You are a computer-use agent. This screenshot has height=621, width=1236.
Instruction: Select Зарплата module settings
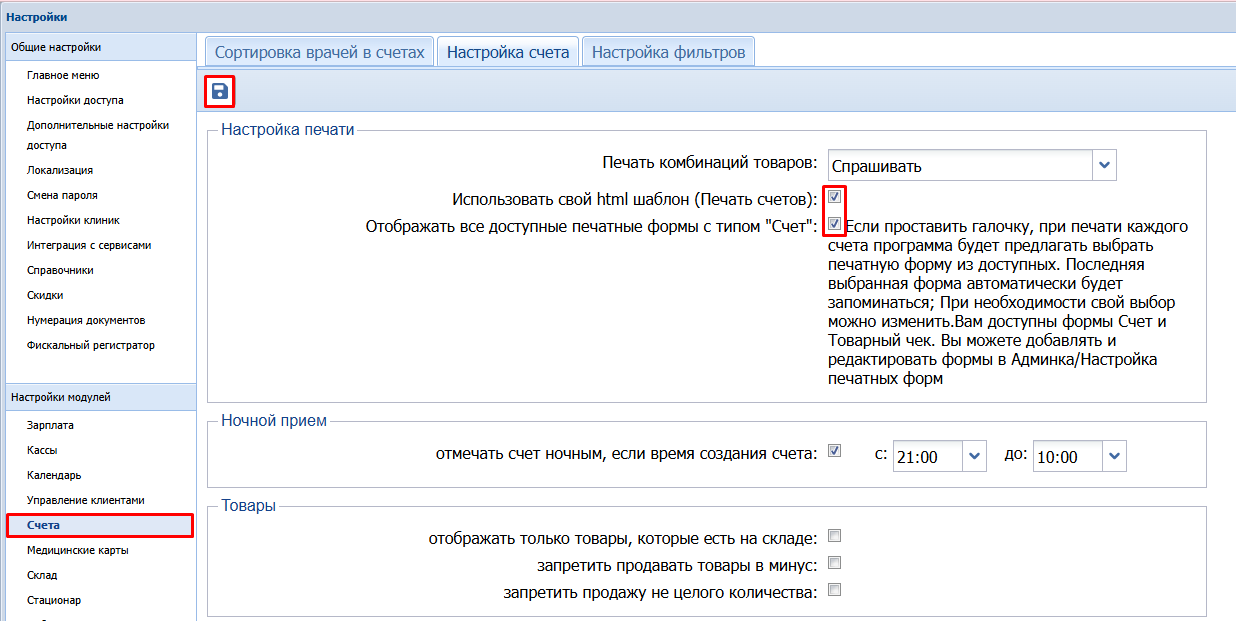point(50,425)
